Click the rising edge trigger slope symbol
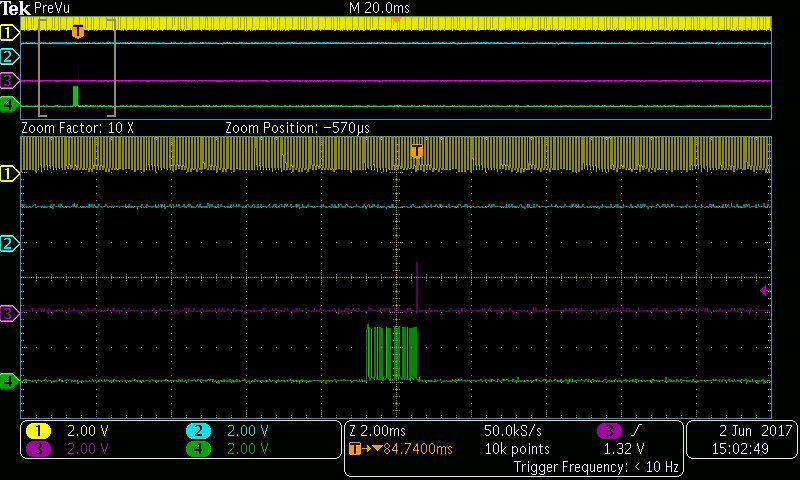The image size is (800, 480). click(x=636, y=431)
